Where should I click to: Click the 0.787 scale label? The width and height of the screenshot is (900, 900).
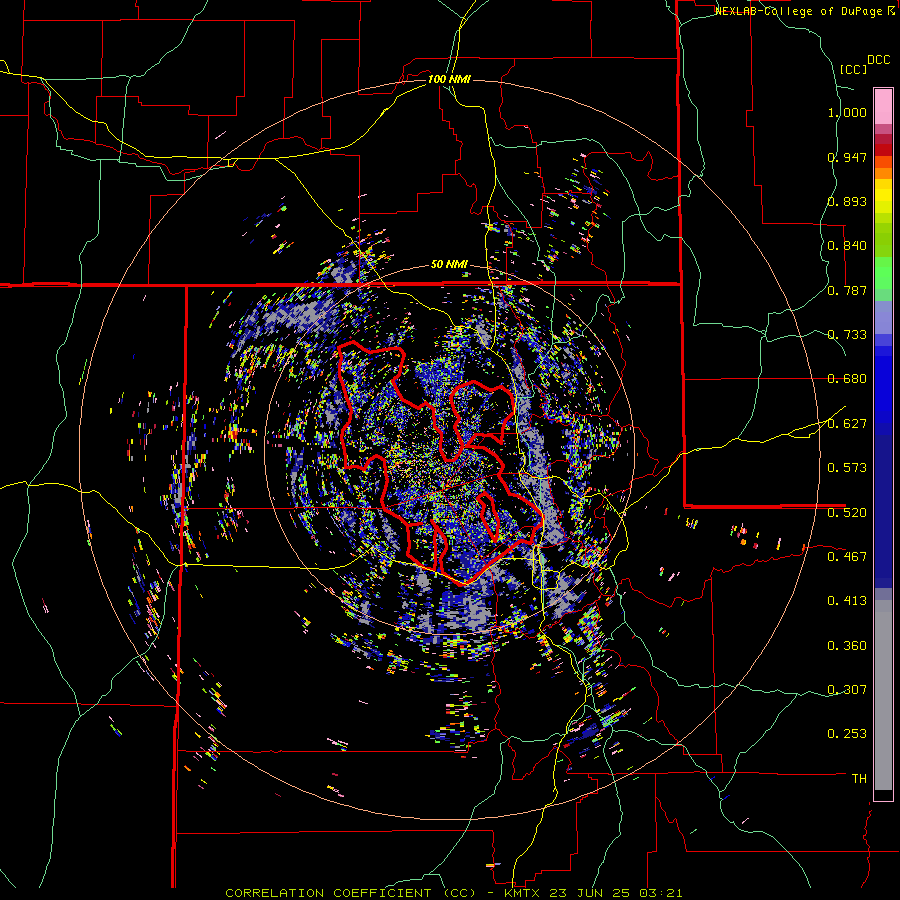[847, 290]
